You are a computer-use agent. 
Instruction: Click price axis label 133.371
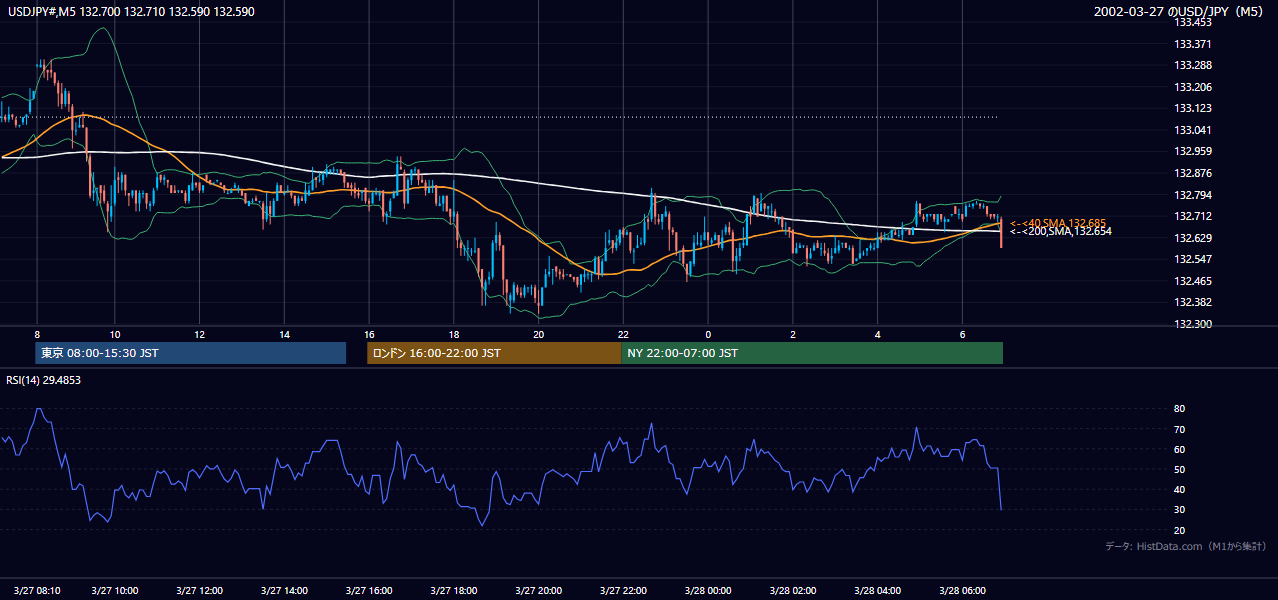pos(1192,44)
